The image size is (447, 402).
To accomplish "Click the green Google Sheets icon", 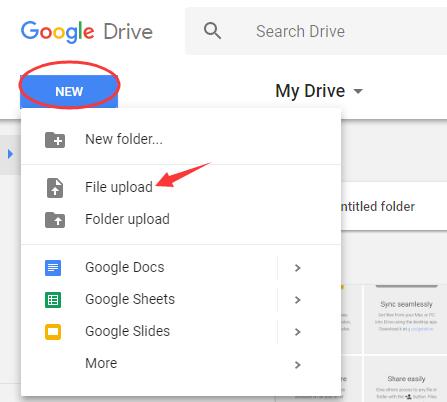I will point(53,300).
